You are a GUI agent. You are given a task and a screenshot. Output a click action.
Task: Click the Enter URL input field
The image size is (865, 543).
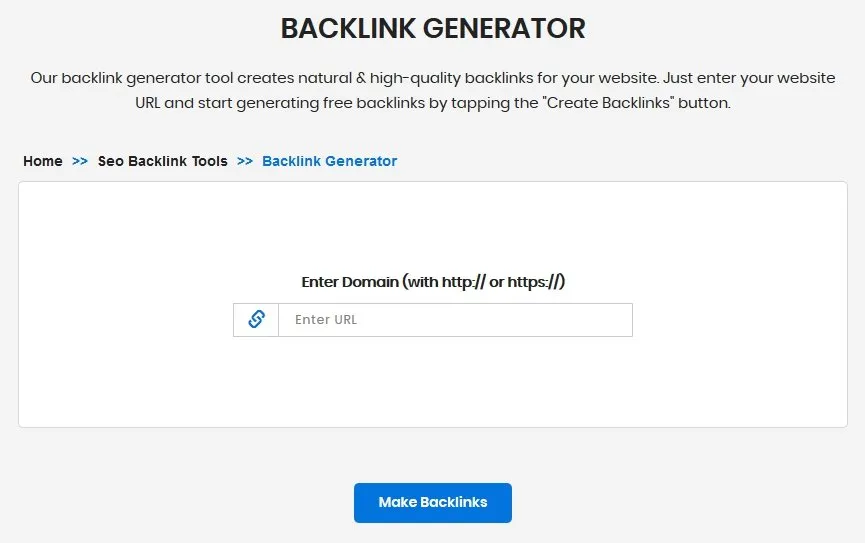coord(455,320)
